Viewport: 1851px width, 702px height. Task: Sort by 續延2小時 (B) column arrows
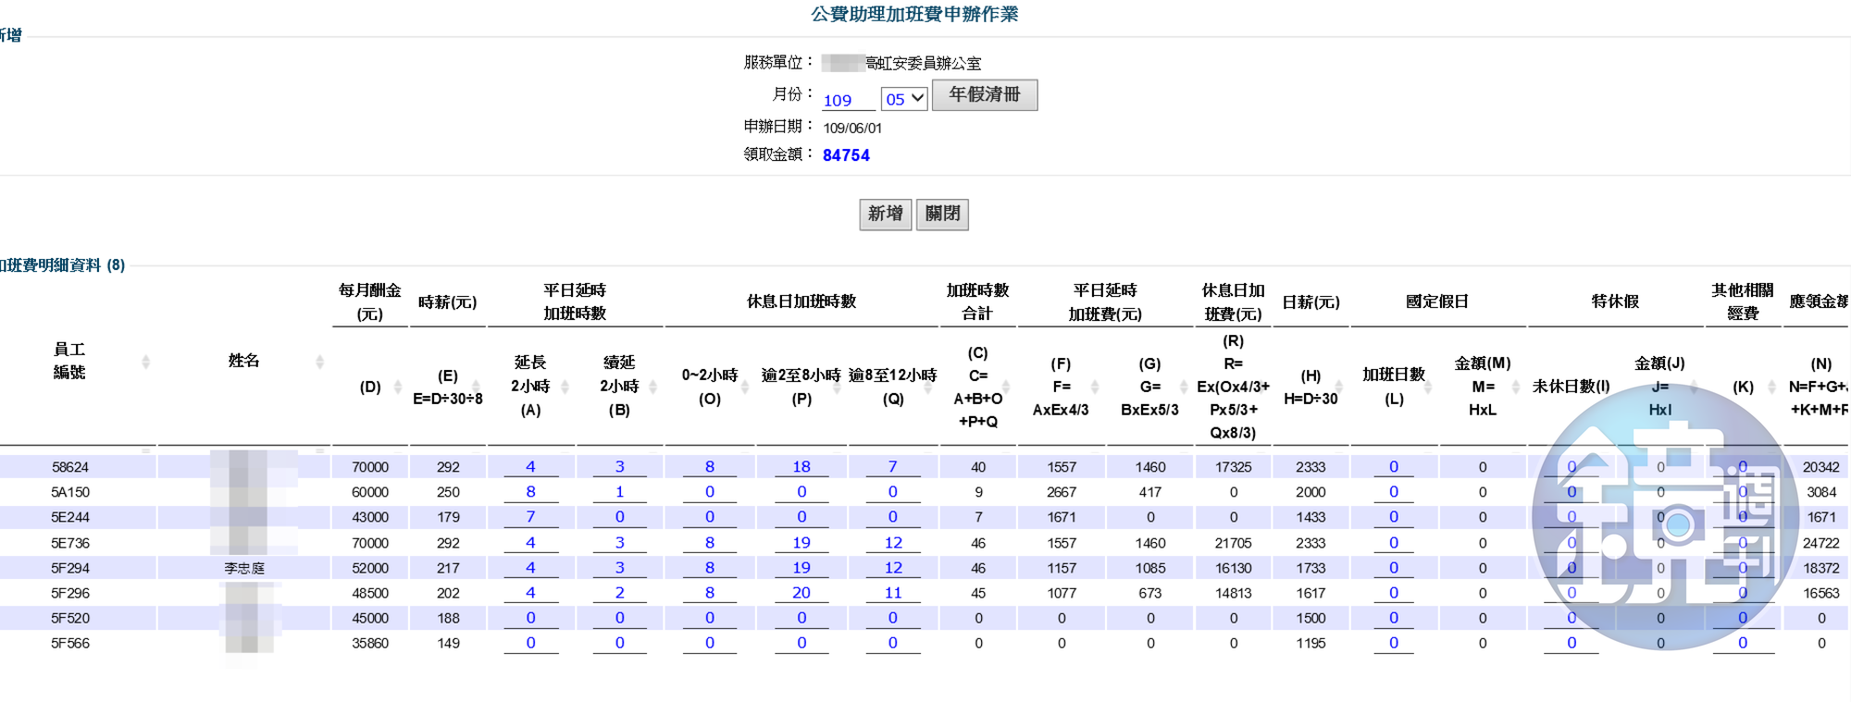coord(653,387)
